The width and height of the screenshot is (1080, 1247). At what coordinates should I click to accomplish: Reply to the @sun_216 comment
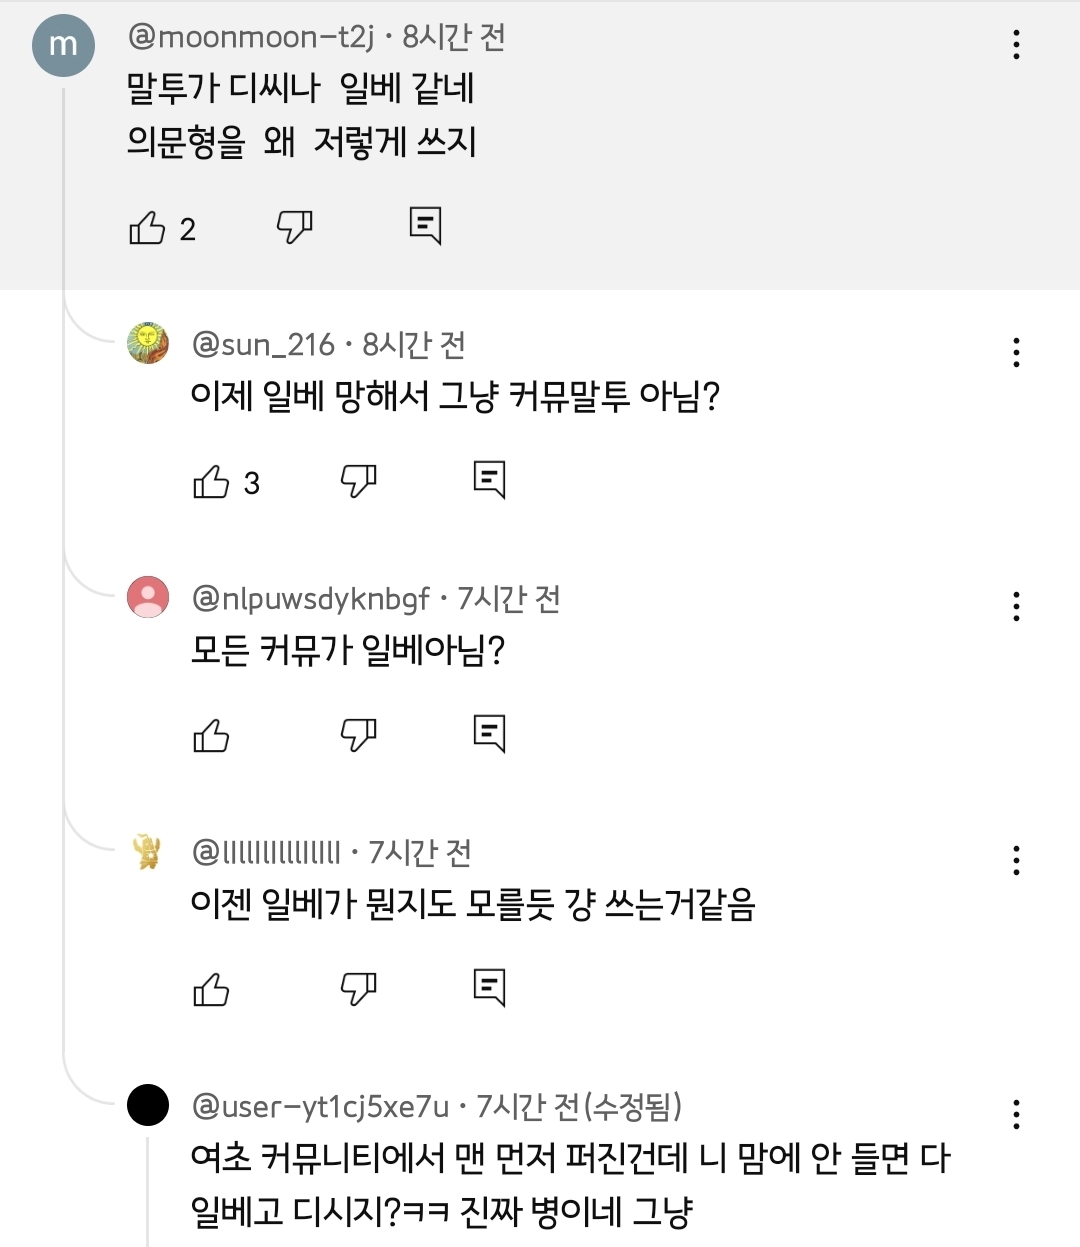click(489, 480)
